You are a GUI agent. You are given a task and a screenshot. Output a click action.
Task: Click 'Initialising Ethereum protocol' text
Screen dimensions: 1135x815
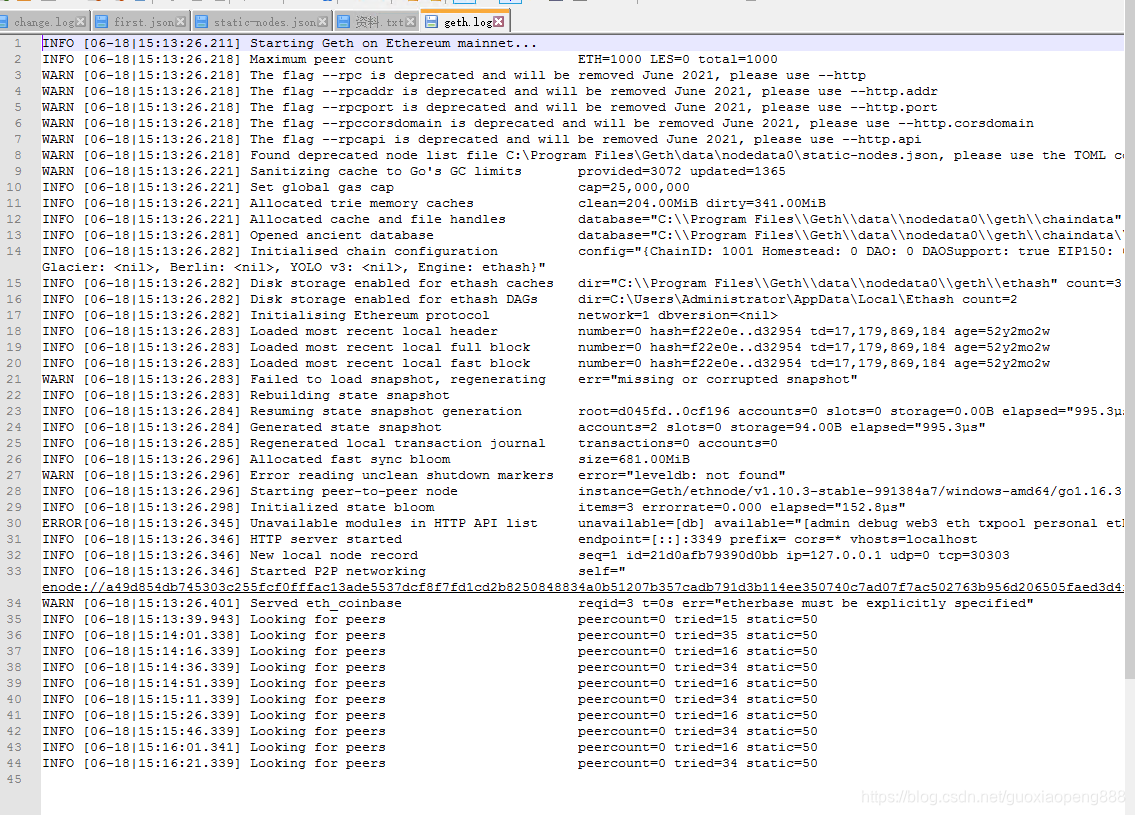coord(369,316)
